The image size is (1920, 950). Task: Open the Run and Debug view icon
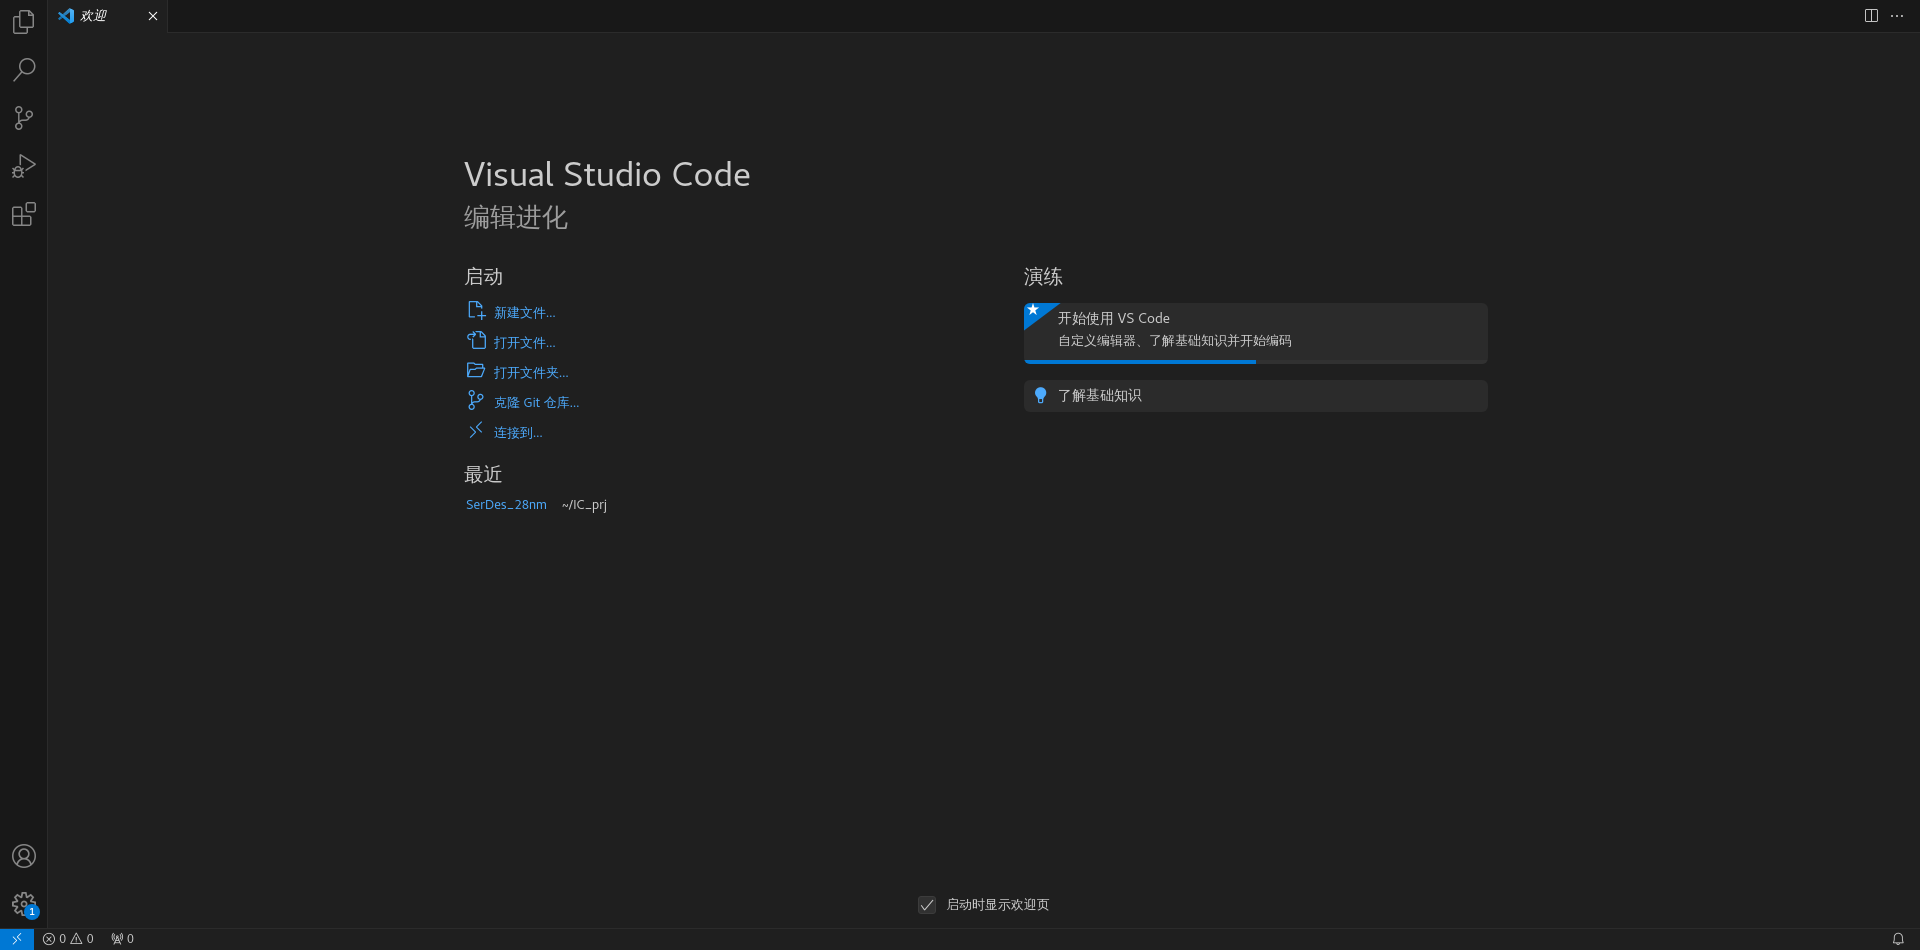tap(24, 166)
